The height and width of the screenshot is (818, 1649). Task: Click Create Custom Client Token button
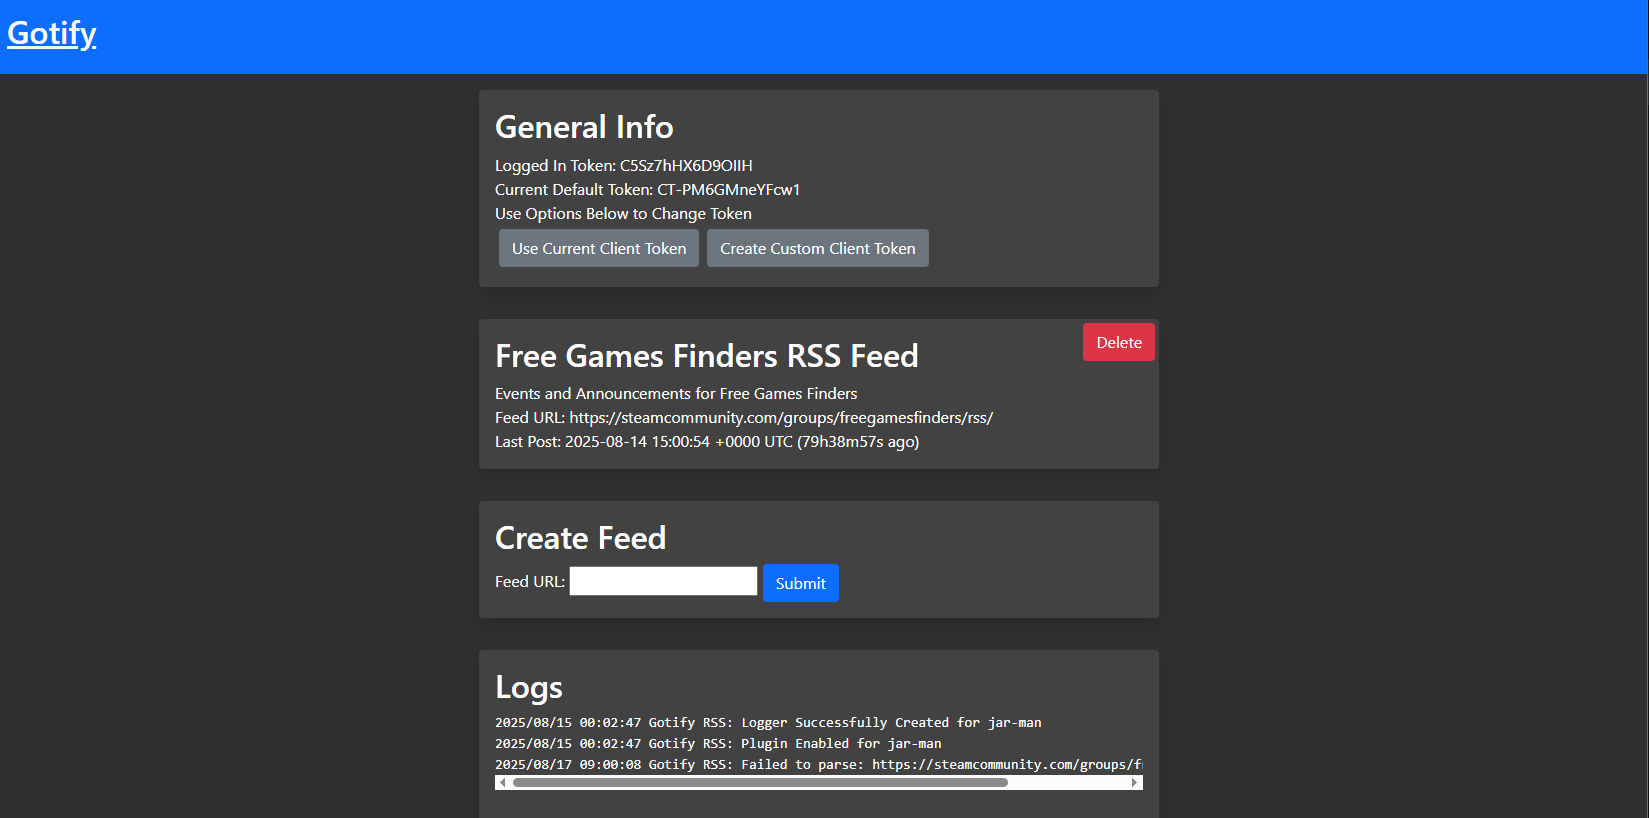coord(818,248)
